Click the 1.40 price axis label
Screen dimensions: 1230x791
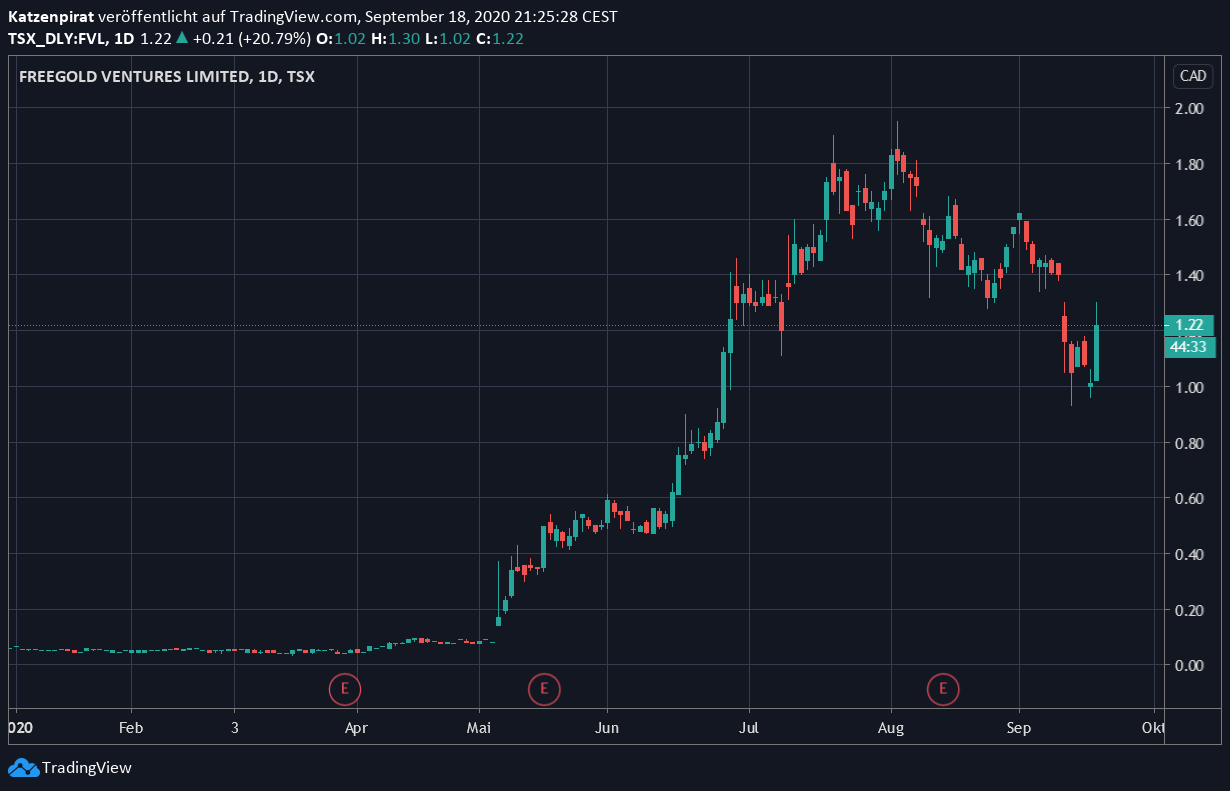pyautogui.click(x=1189, y=275)
